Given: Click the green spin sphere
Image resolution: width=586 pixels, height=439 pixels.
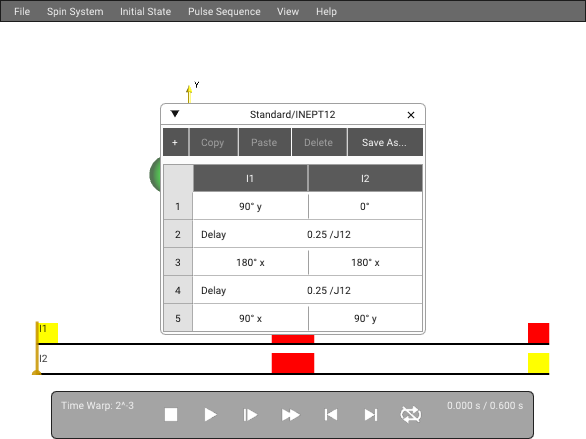Looking at the screenshot, I should pyautogui.click(x=155, y=174).
